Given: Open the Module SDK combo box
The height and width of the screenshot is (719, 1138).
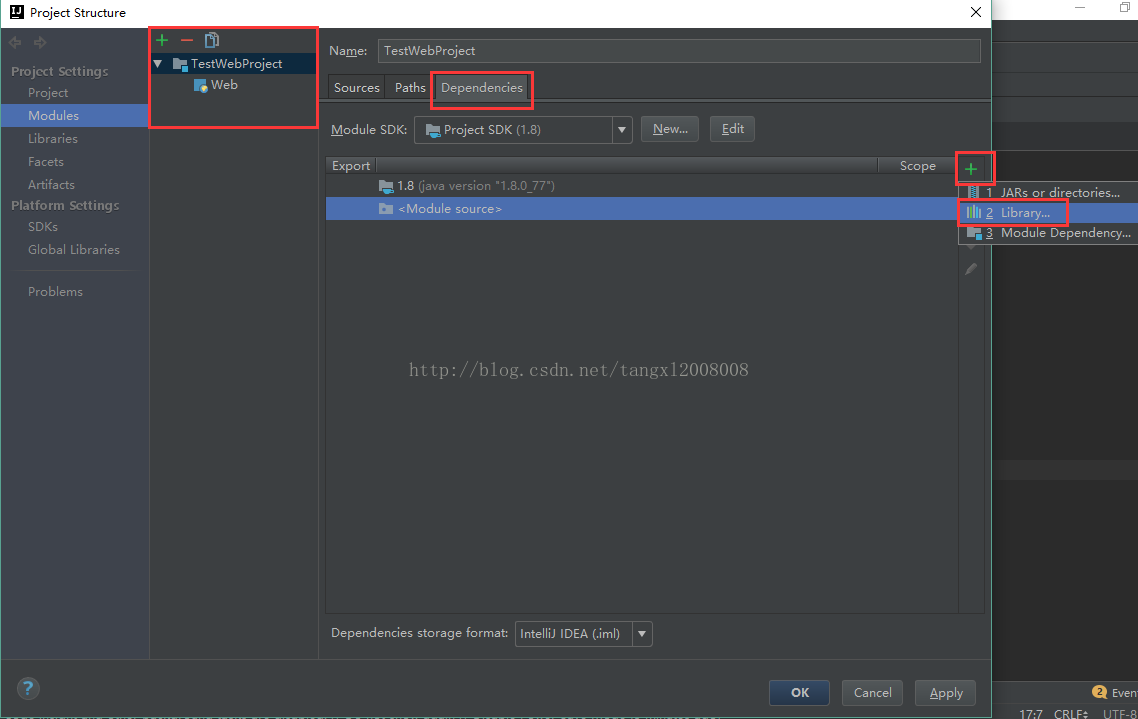Looking at the screenshot, I should (x=523, y=130).
